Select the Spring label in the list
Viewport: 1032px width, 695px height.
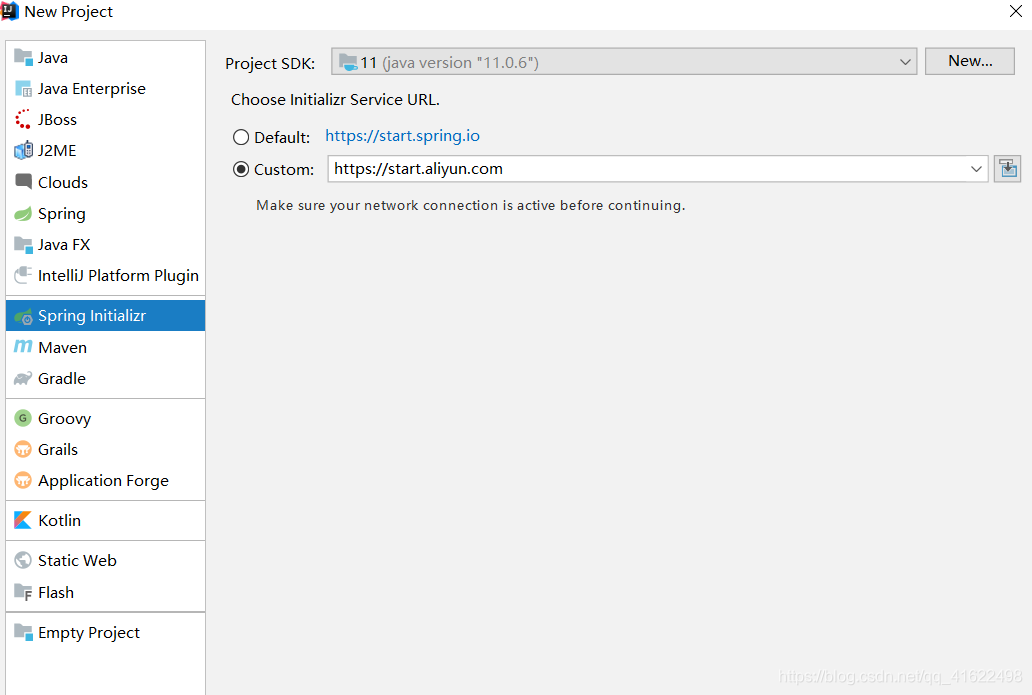(x=62, y=214)
